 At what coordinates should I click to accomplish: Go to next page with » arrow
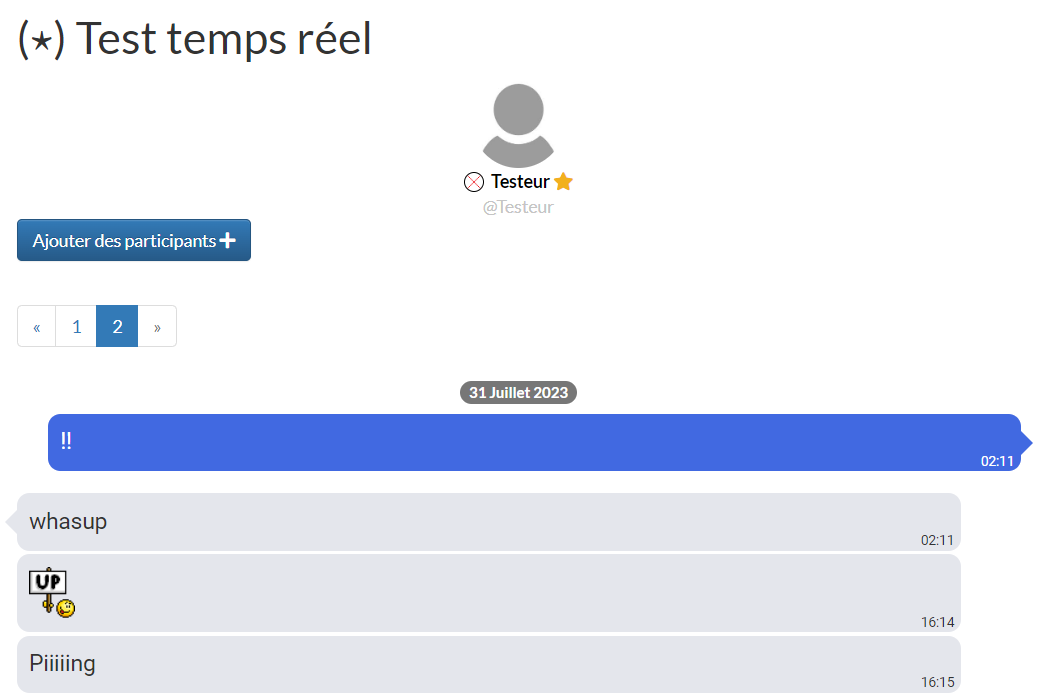coord(157,326)
